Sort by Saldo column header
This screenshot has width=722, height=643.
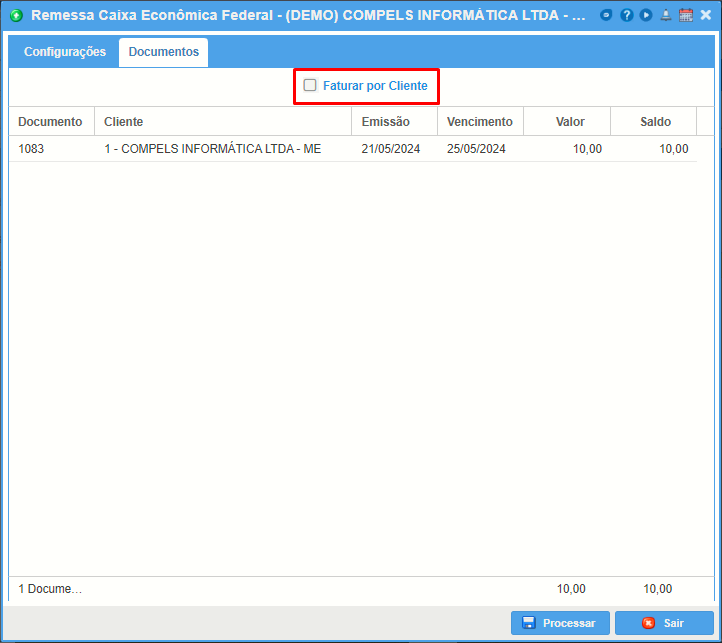click(653, 122)
